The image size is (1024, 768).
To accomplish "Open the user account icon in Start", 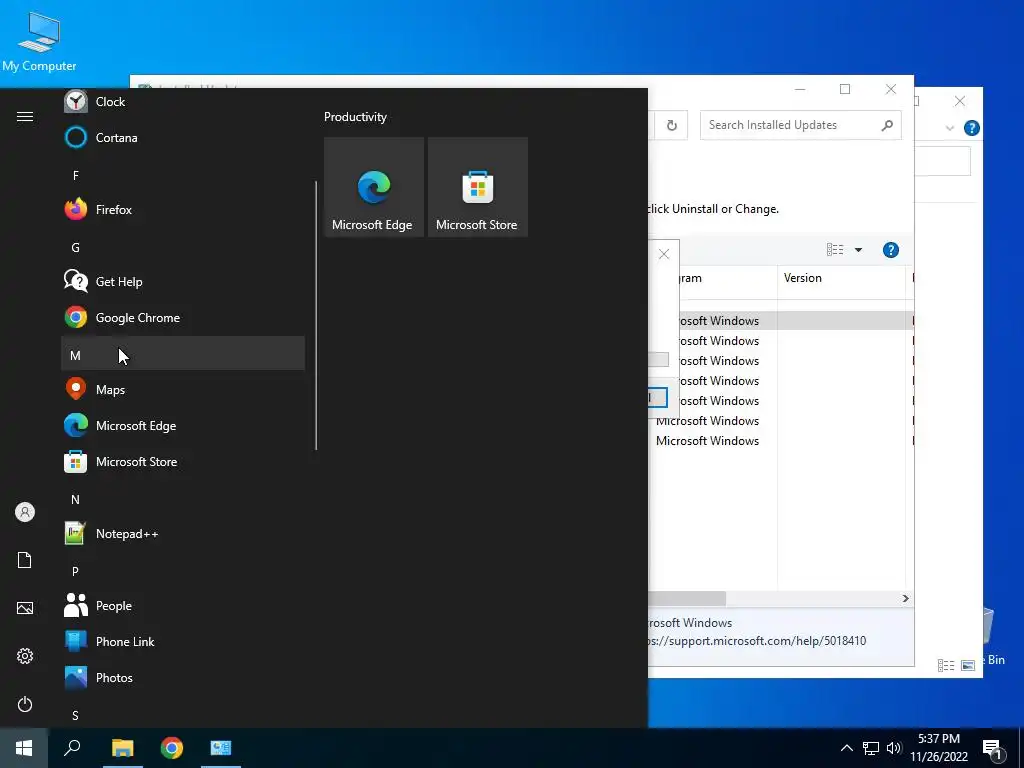I will 25,512.
